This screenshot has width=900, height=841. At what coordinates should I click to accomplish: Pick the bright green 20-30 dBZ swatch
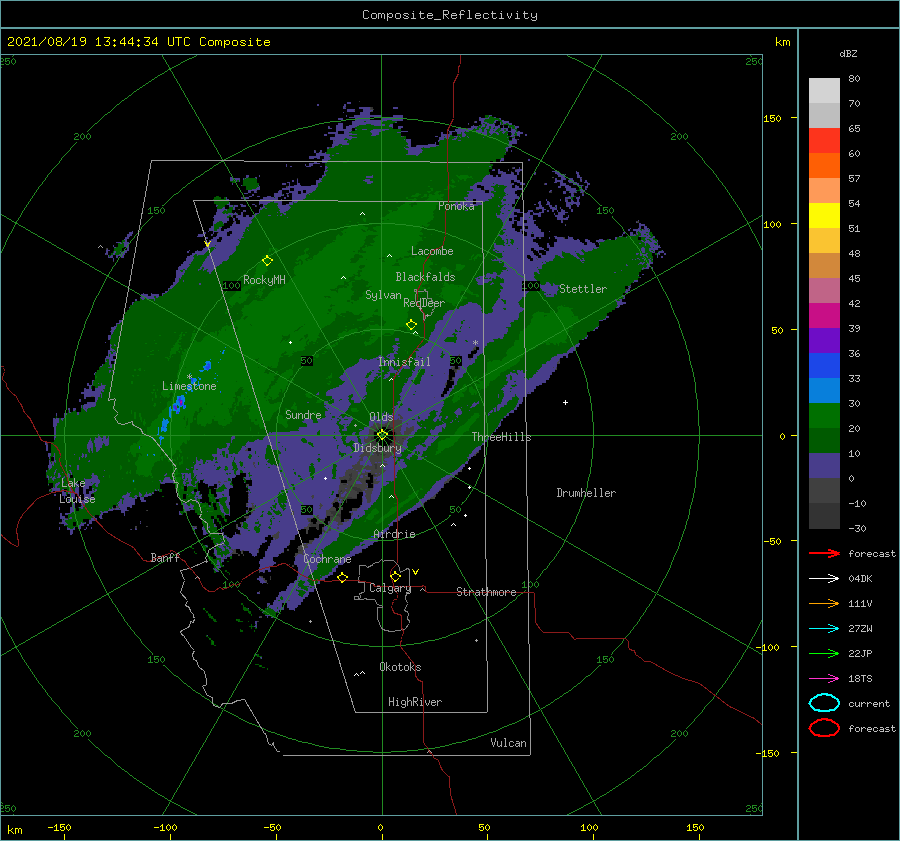pyautogui.click(x=824, y=416)
